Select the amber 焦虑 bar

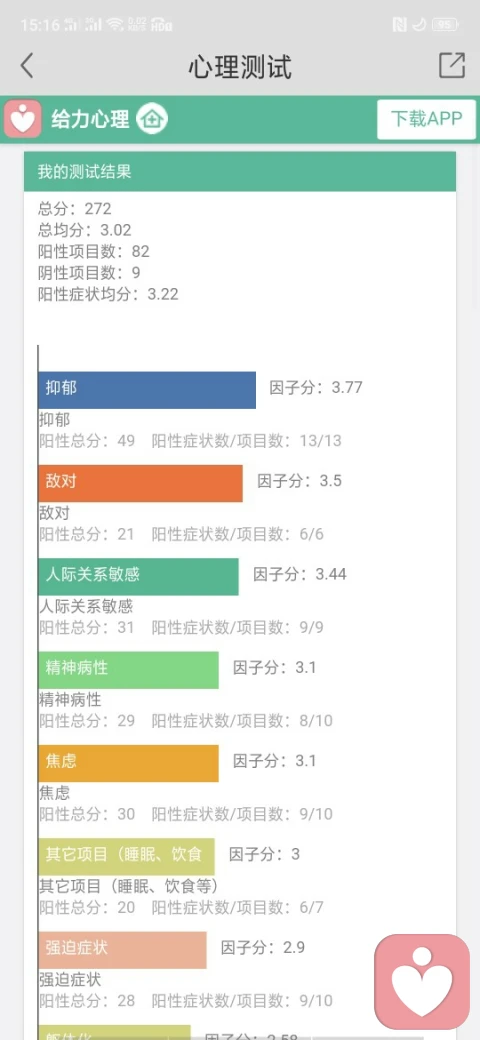pyautogui.click(x=129, y=763)
